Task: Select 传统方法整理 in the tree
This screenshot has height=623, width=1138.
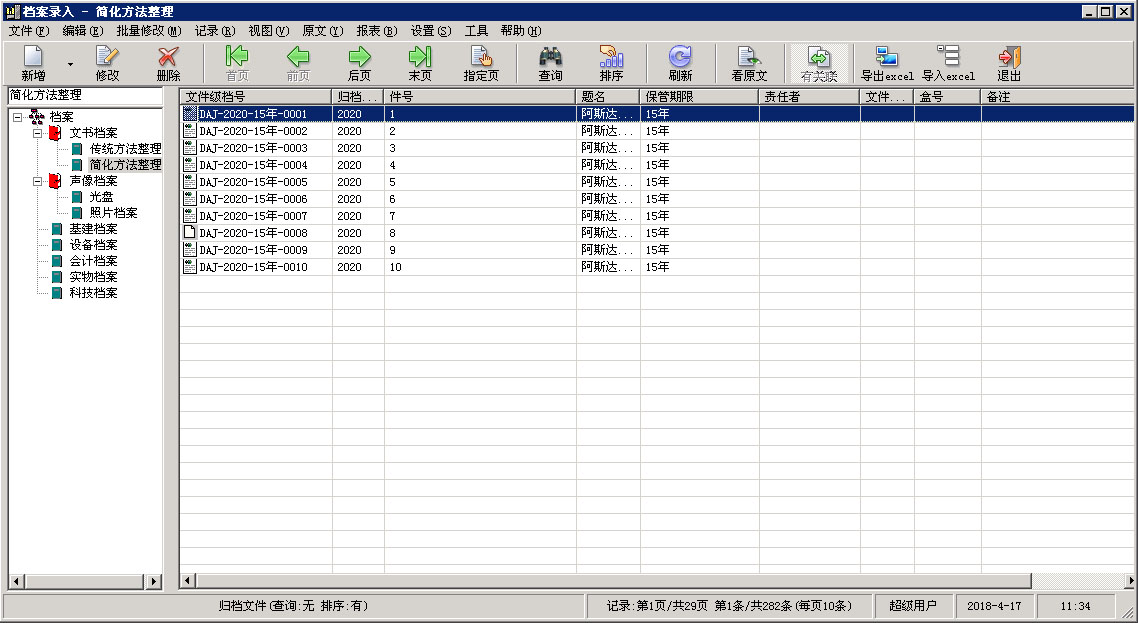Action: pyautogui.click(x=125, y=149)
